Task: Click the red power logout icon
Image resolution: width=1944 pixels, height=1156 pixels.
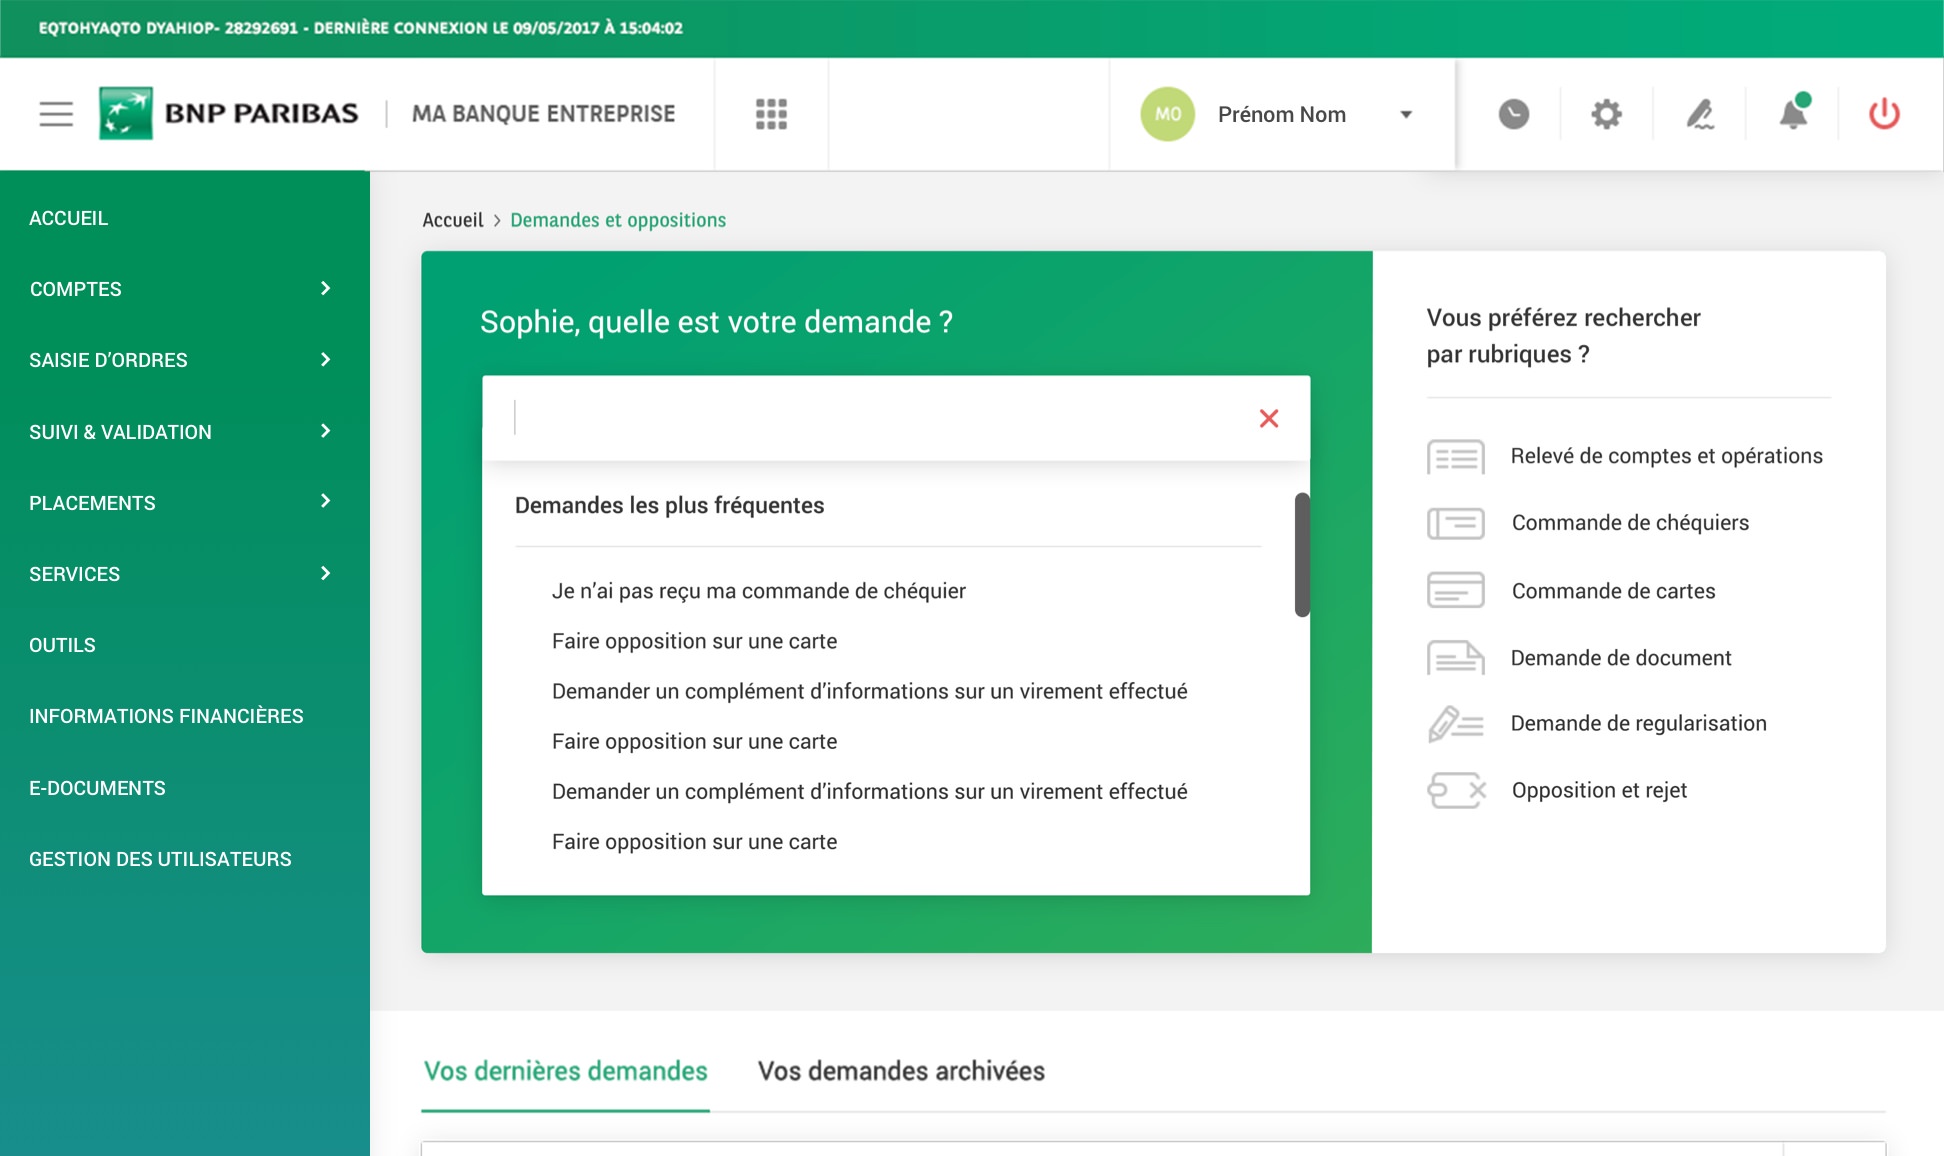Action: (x=1884, y=114)
